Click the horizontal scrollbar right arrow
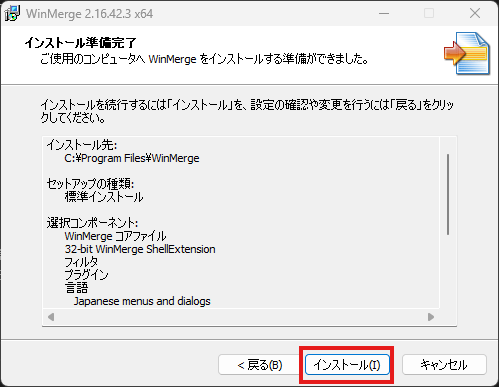499x387 pixels. coord(431,317)
